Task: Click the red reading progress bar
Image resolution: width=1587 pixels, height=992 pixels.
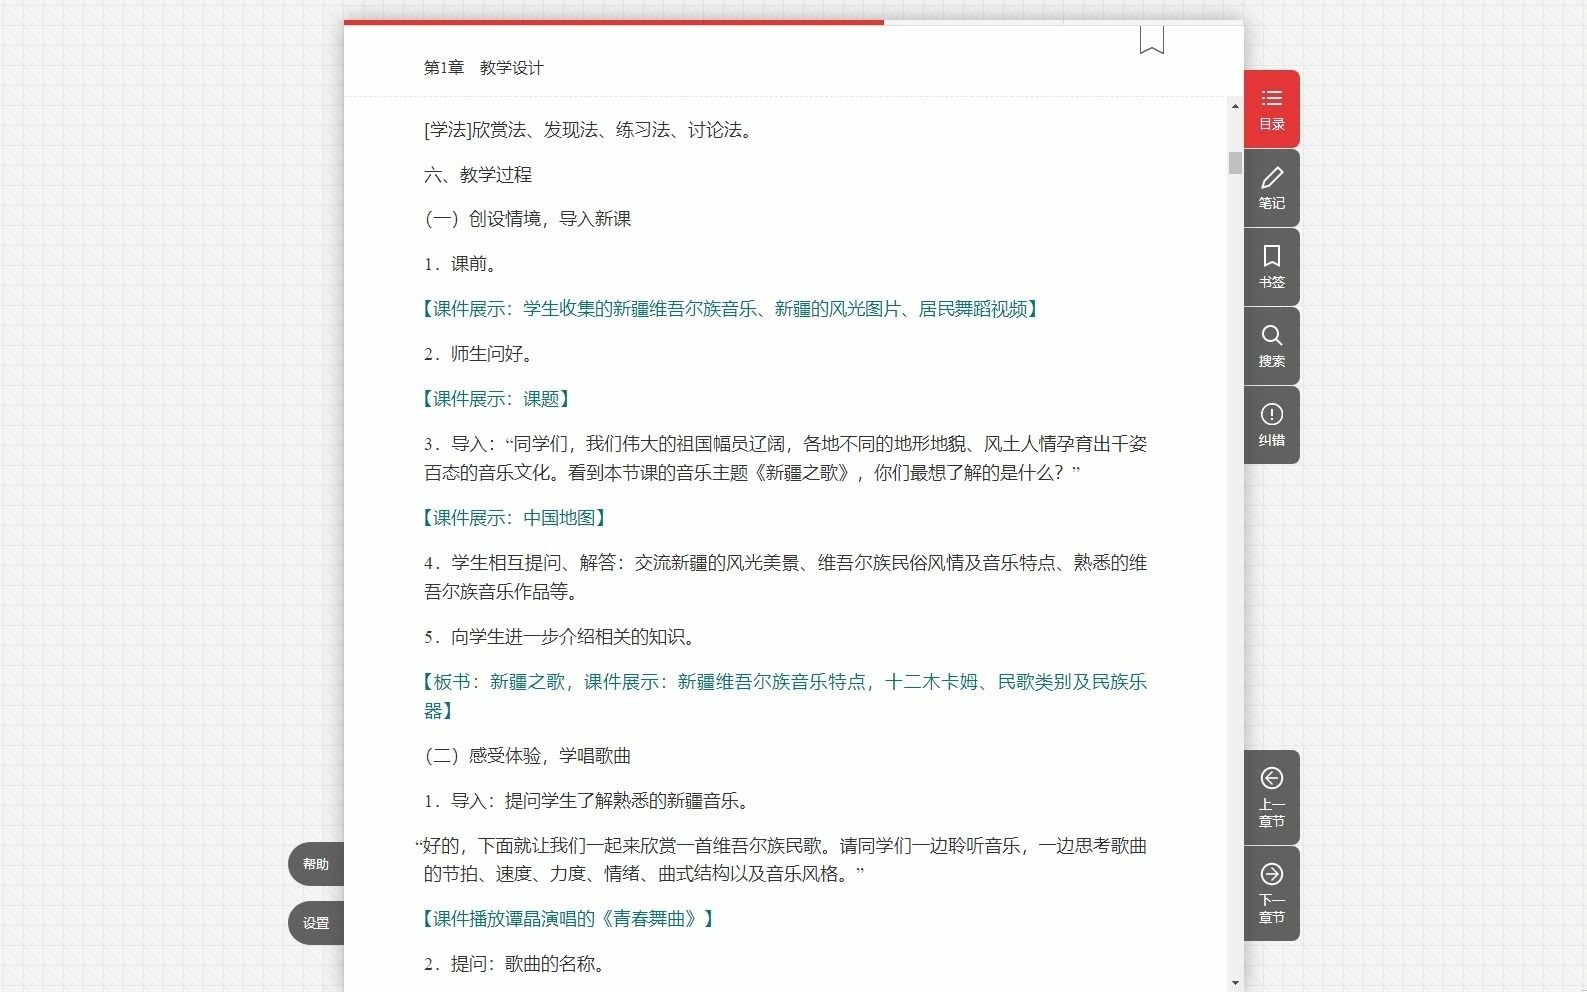Action: pos(613,21)
